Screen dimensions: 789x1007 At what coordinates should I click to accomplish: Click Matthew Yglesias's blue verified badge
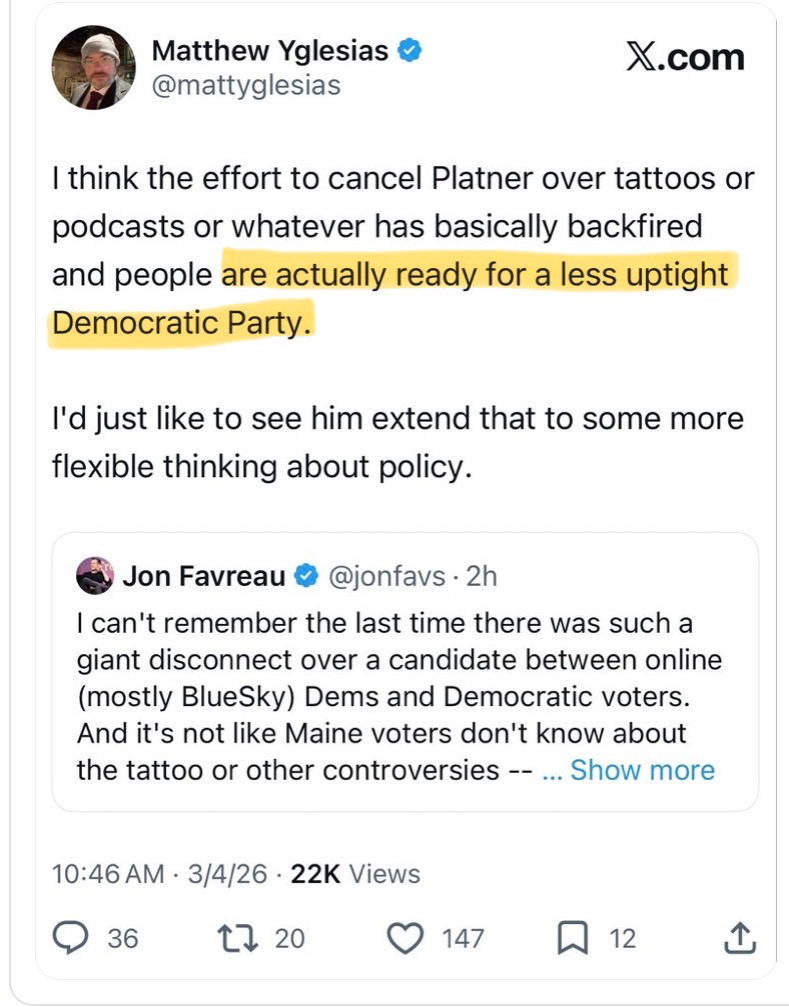(408, 50)
